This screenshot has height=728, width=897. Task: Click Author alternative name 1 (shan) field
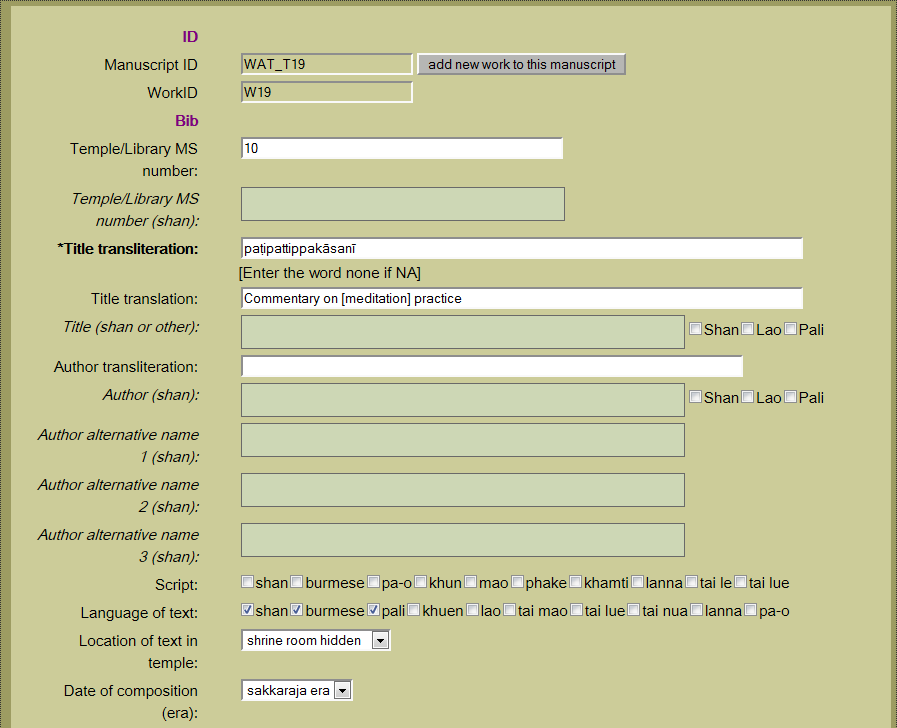[463, 440]
